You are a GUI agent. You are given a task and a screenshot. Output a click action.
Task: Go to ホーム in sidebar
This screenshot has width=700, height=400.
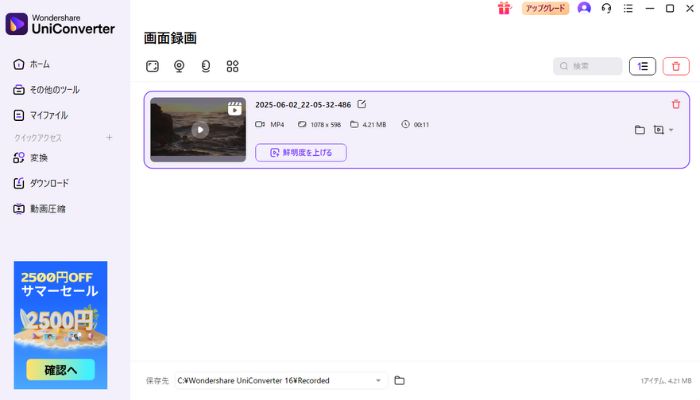pos(31,64)
